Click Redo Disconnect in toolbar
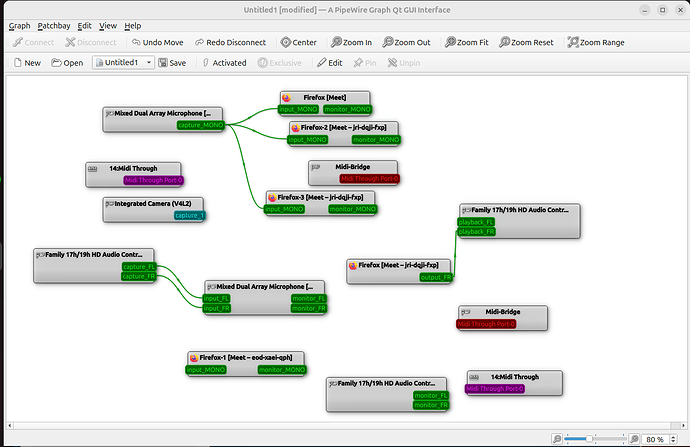Image resolution: width=690 pixels, height=447 pixels. [230, 42]
